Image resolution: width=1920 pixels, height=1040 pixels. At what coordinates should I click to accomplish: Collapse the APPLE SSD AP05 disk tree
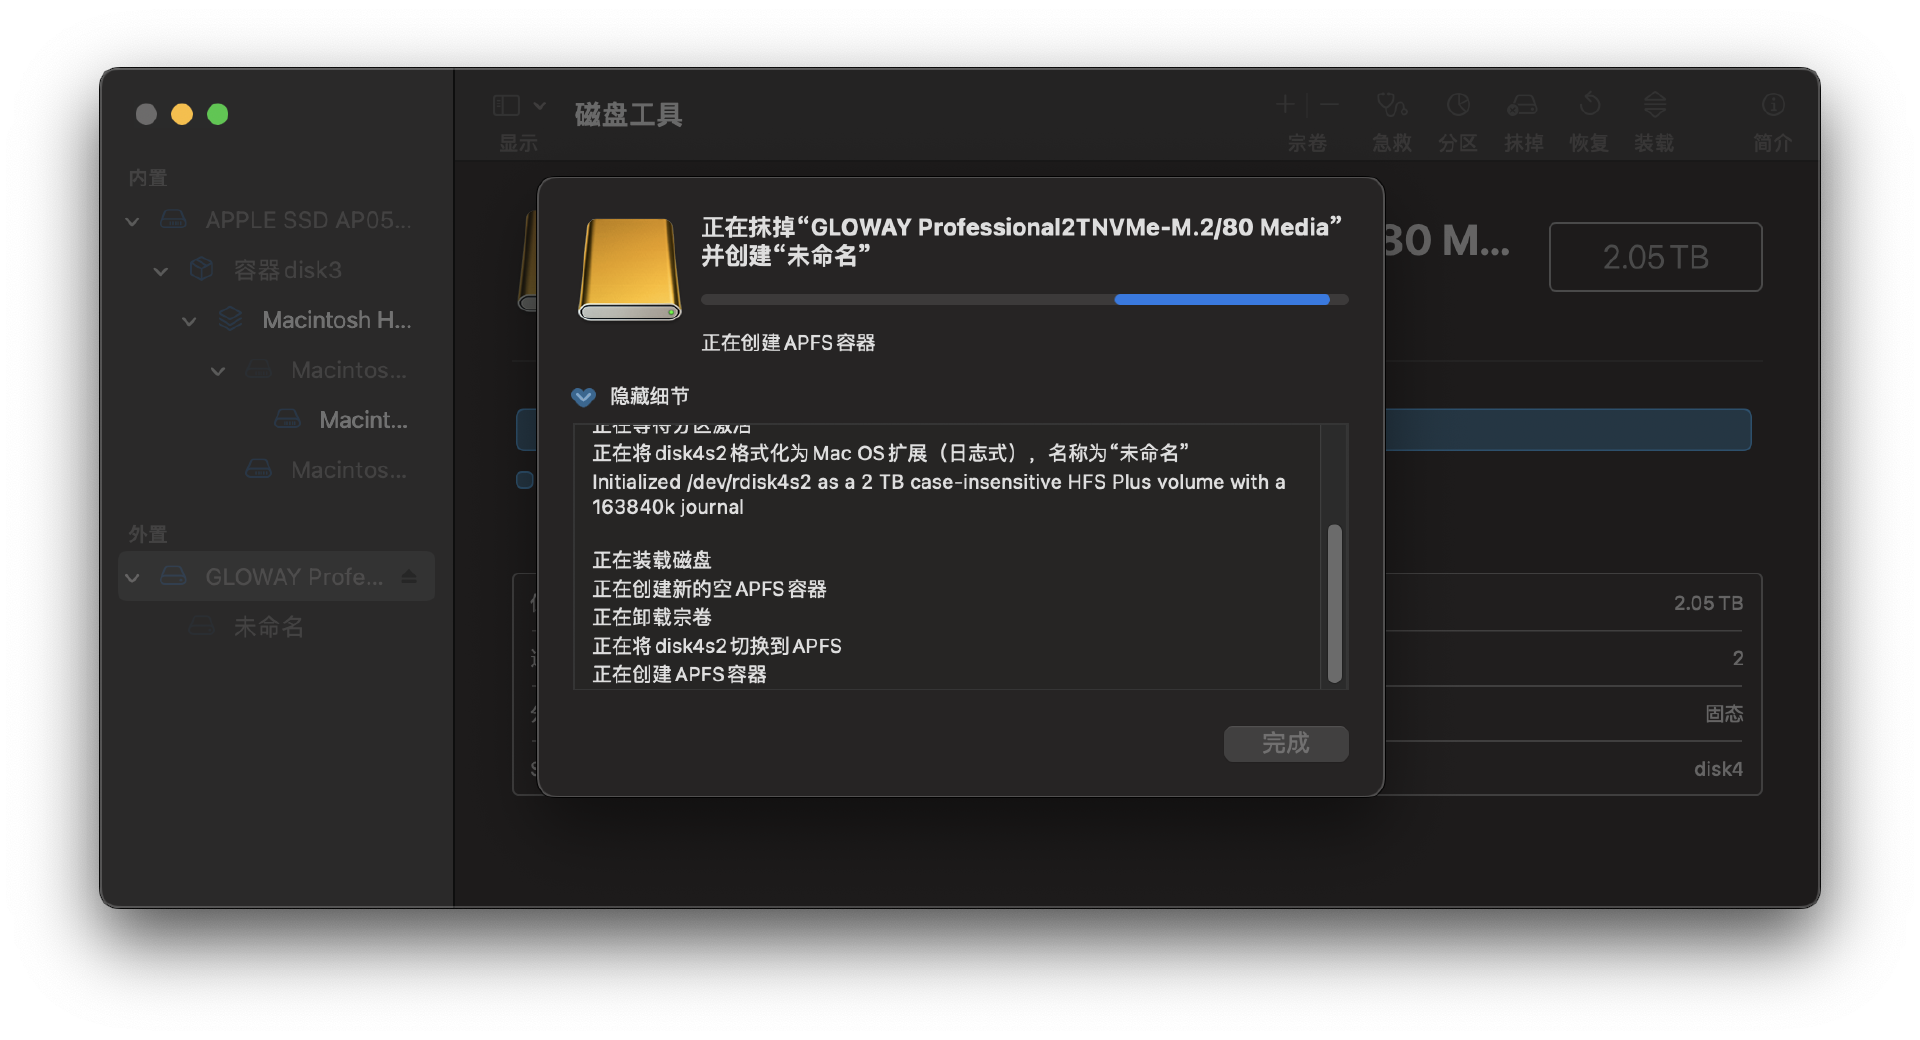pyautogui.click(x=132, y=221)
